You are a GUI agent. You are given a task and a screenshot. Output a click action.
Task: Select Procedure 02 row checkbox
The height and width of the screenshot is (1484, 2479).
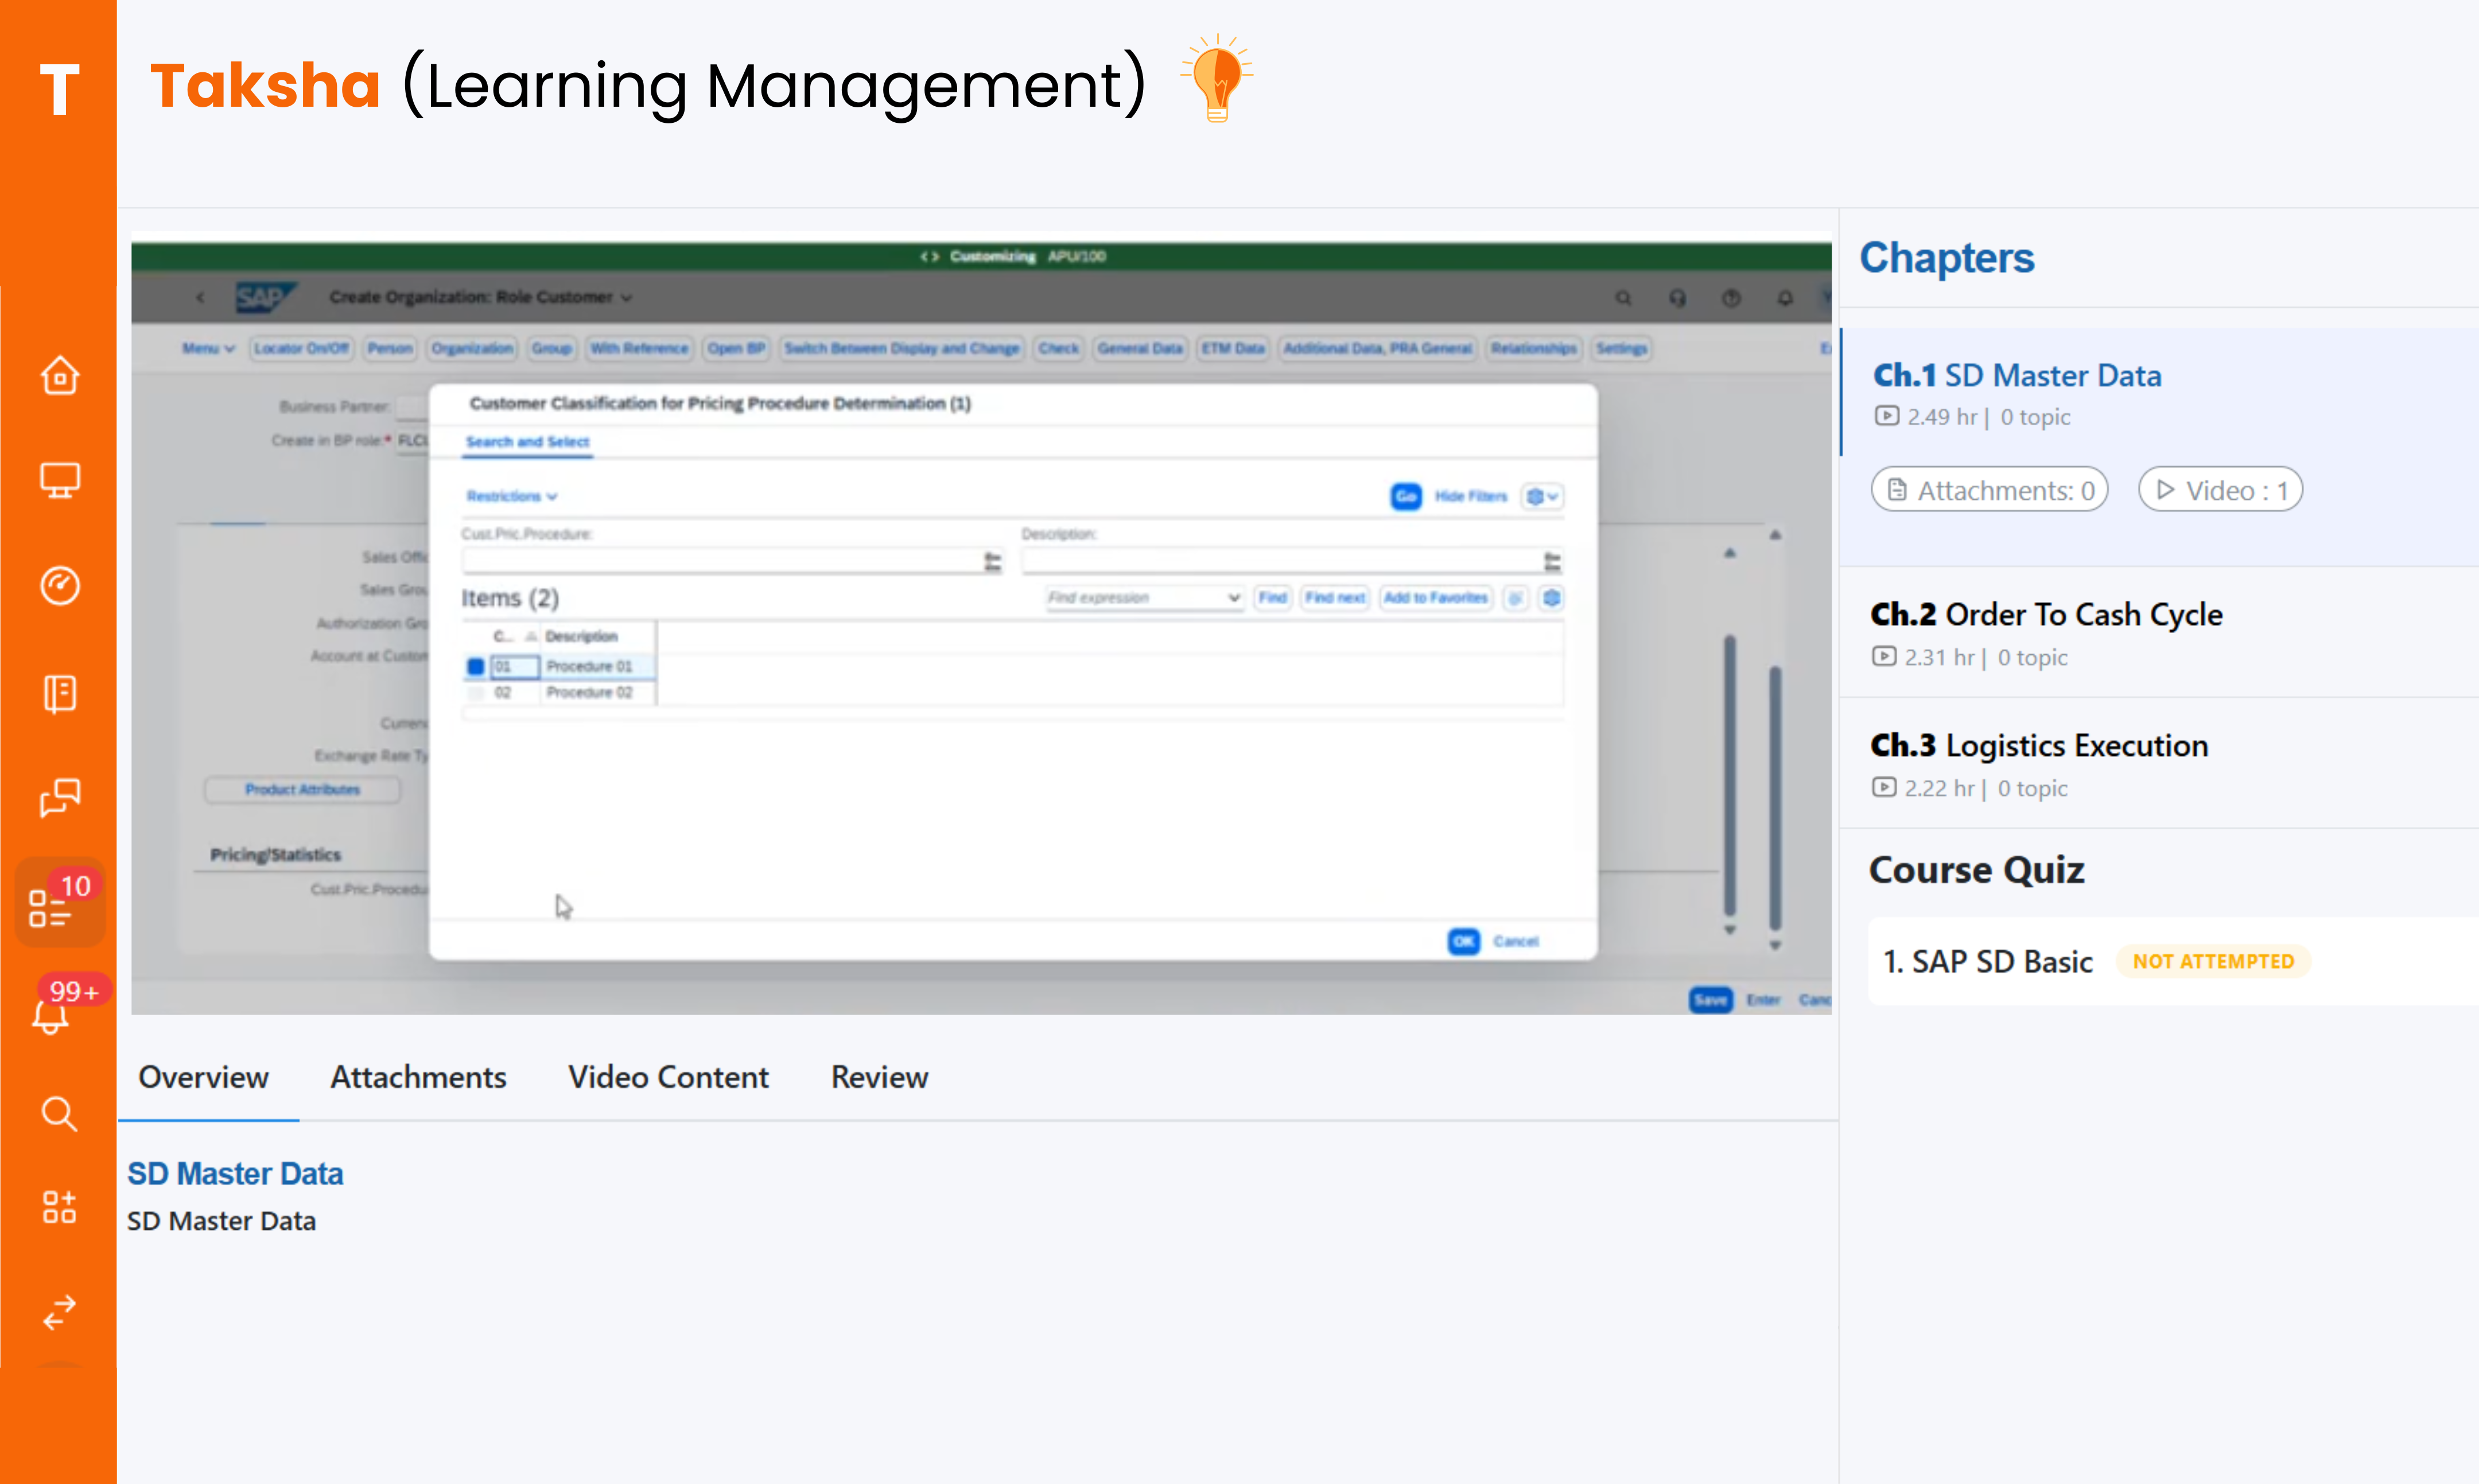pyautogui.click(x=476, y=692)
